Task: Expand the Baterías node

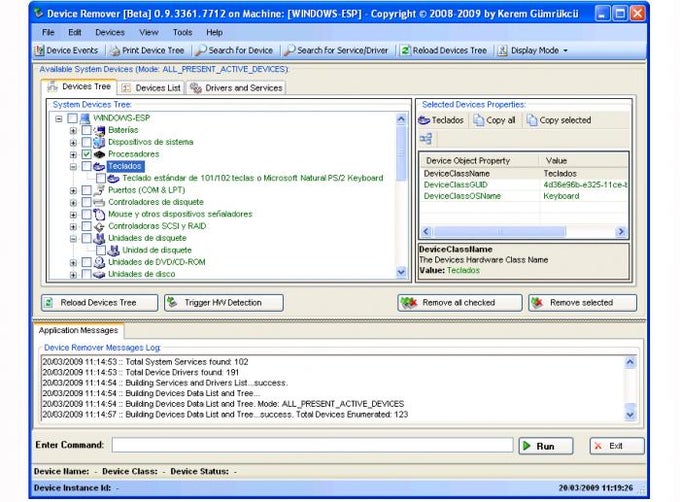Action: 73,130
